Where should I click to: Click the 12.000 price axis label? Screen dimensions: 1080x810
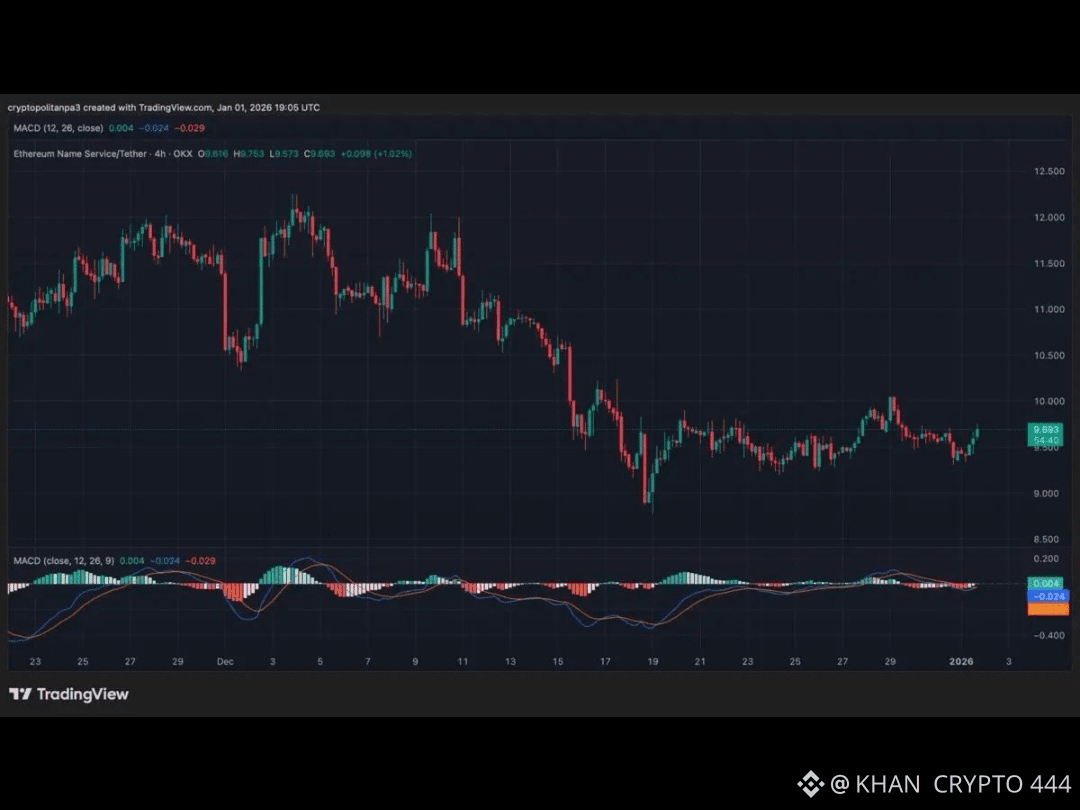click(x=1049, y=218)
